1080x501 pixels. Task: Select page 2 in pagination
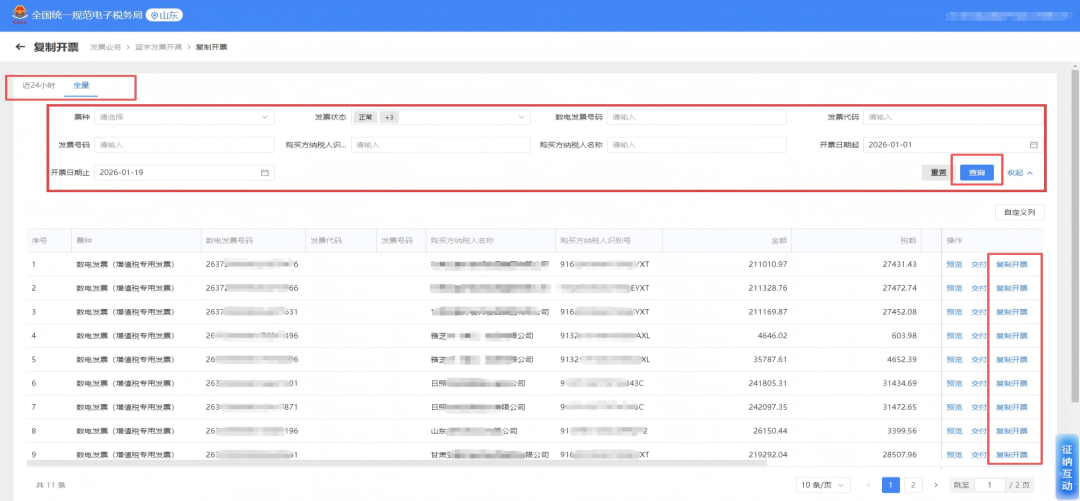(913, 485)
